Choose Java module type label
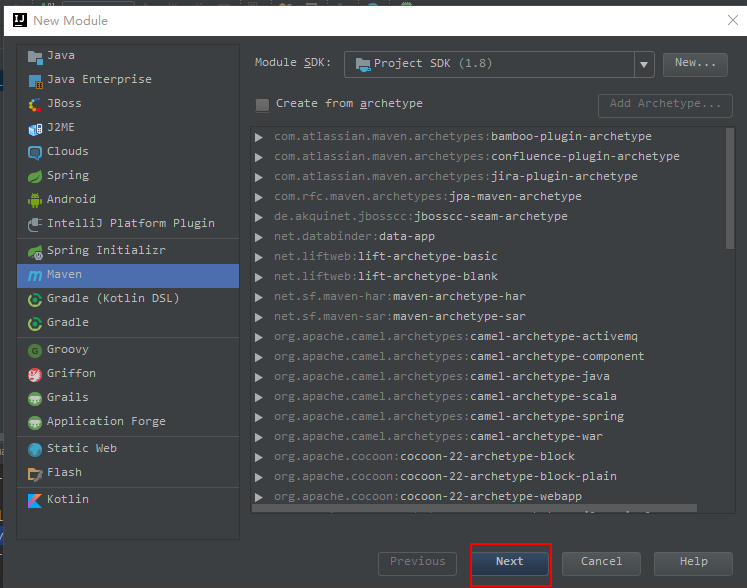 [61, 55]
